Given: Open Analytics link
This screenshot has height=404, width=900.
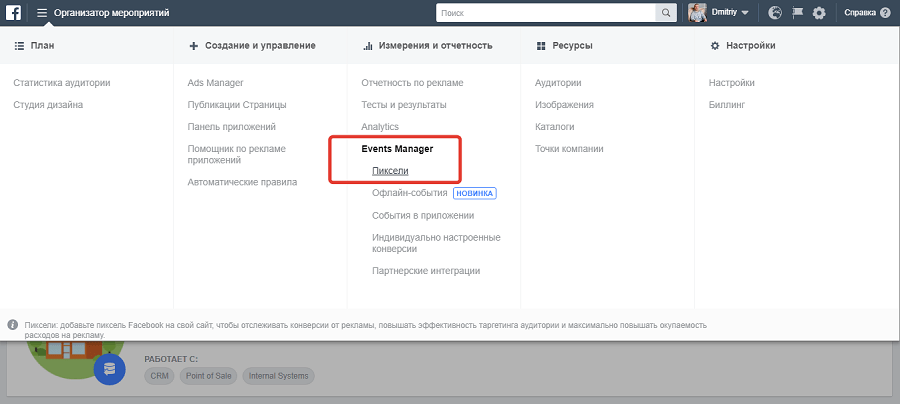Looking at the screenshot, I should click(x=380, y=126).
